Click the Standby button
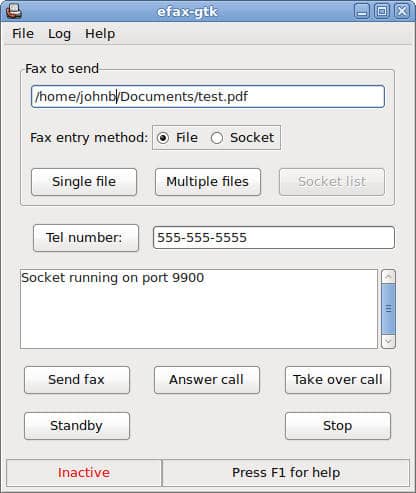The height and width of the screenshot is (493, 416). click(x=77, y=426)
